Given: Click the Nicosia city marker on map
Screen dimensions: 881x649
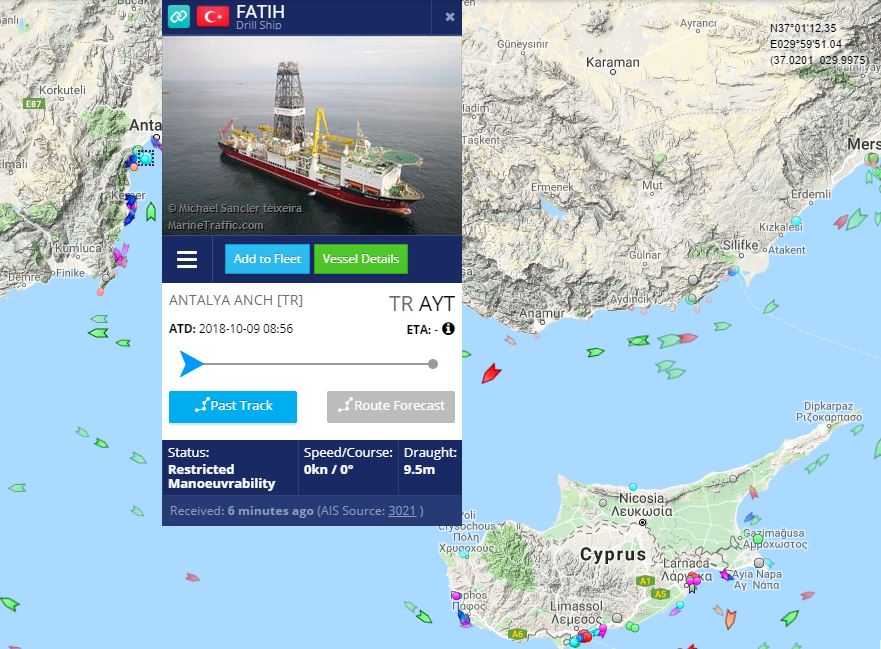Looking at the screenshot, I should coord(642,523).
